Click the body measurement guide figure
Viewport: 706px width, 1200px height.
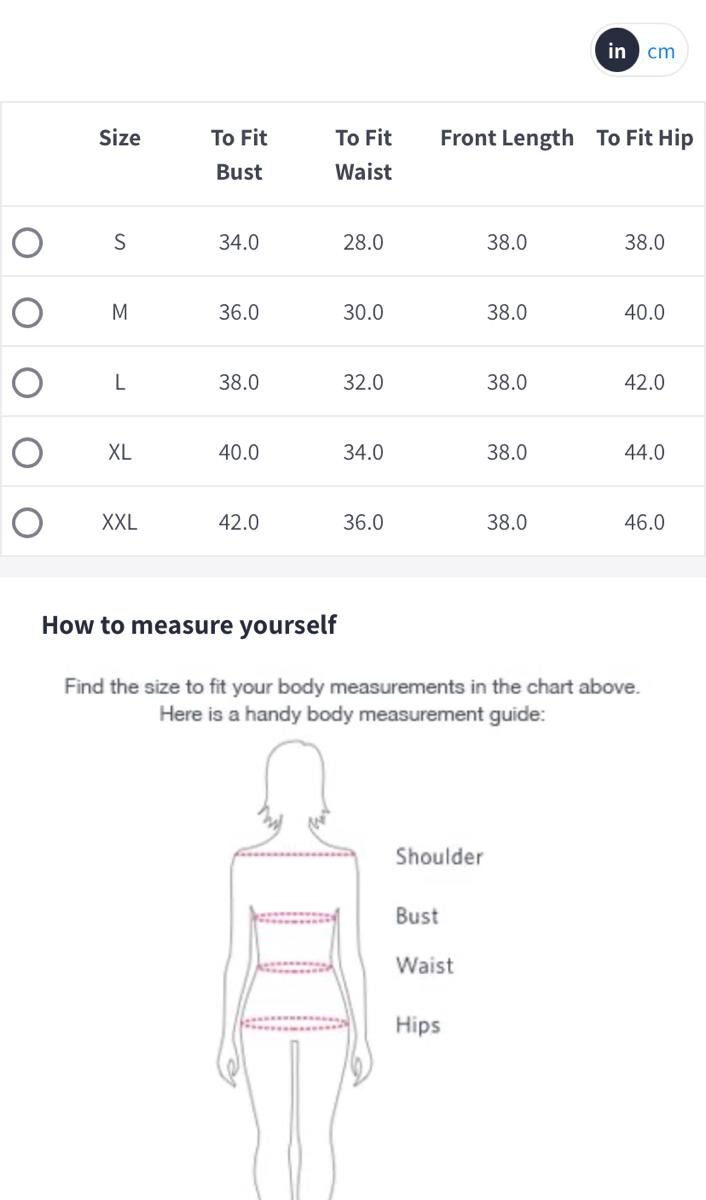(x=295, y=960)
